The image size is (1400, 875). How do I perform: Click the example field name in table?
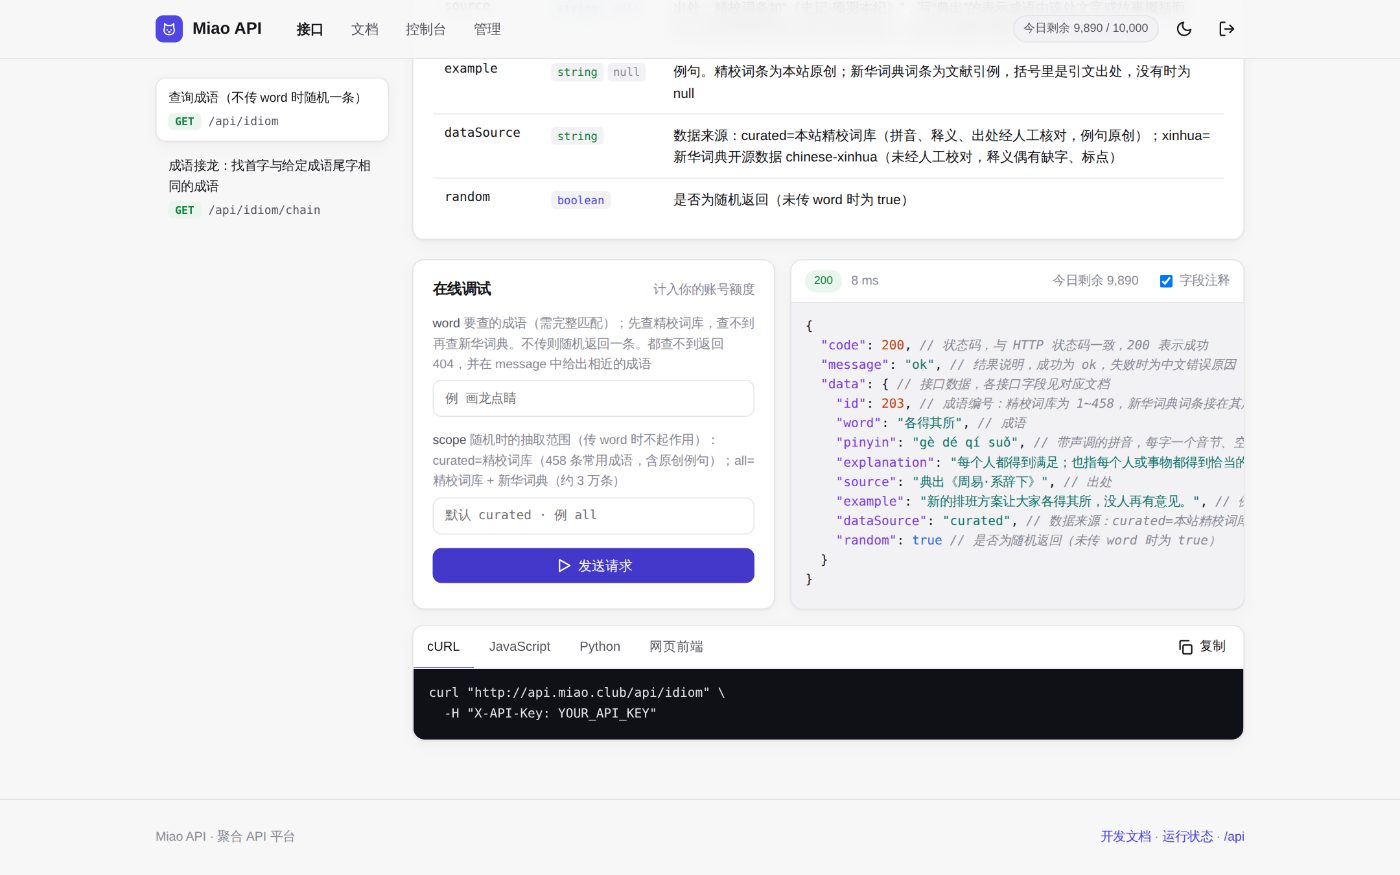pyautogui.click(x=471, y=69)
